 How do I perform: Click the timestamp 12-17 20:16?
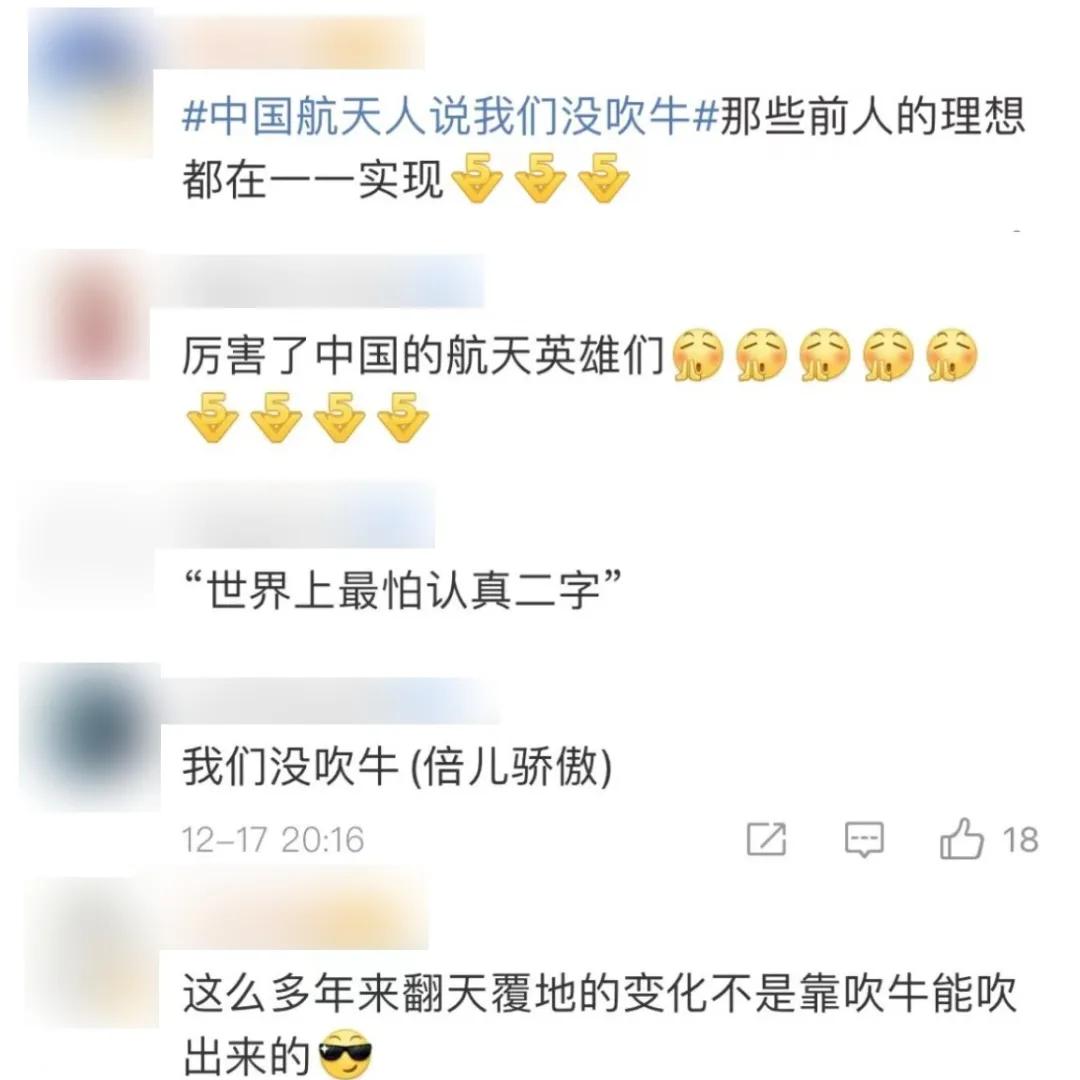point(273,840)
